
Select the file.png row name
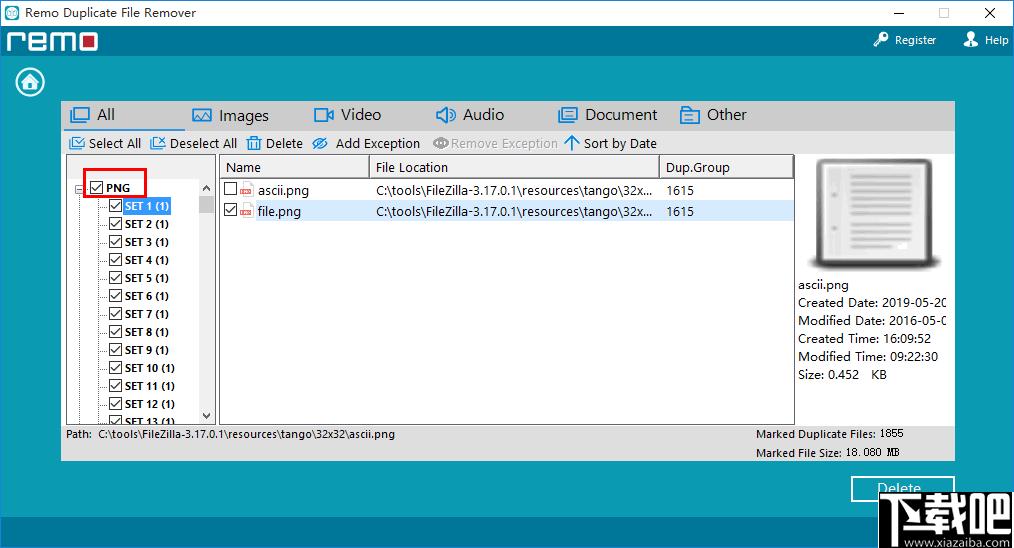(x=279, y=211)
